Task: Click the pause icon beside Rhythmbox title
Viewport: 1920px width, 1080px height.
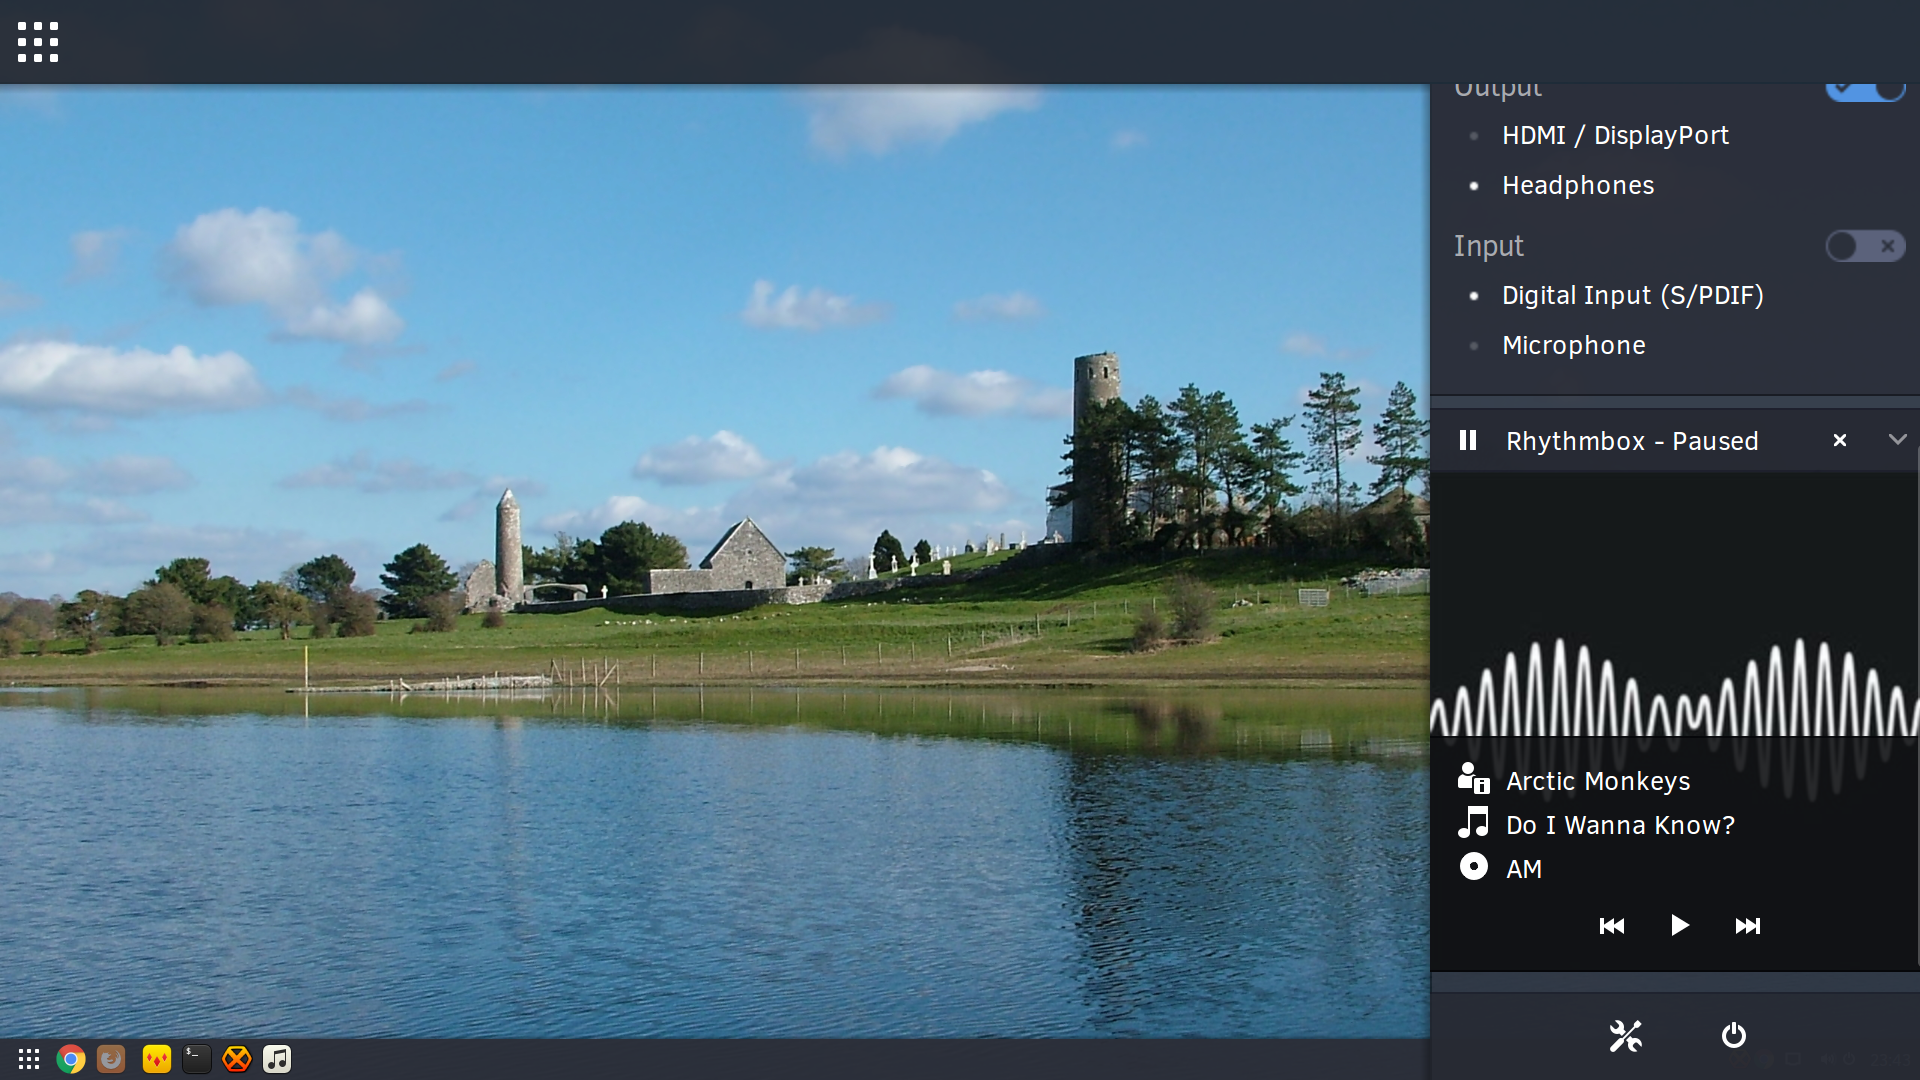Action: click(x=1468, y=440)
